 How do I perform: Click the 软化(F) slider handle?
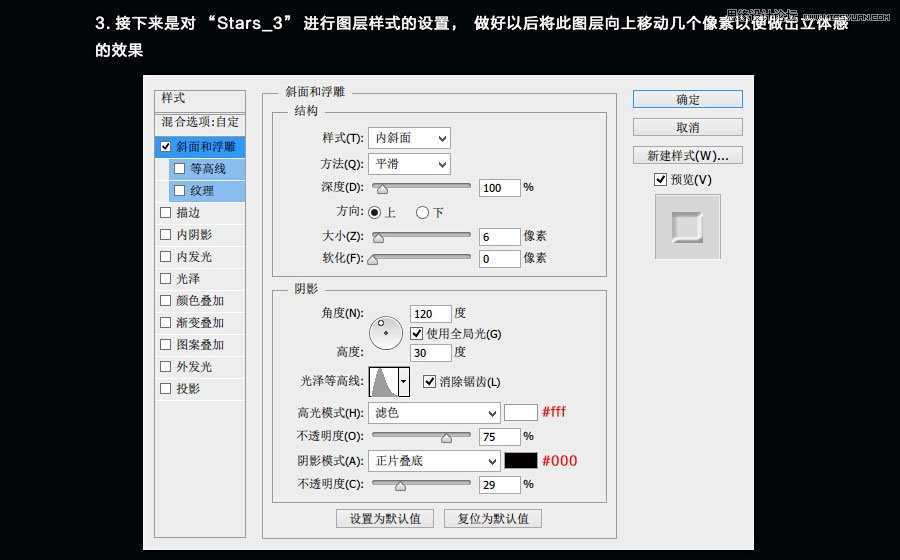[373, 260]
